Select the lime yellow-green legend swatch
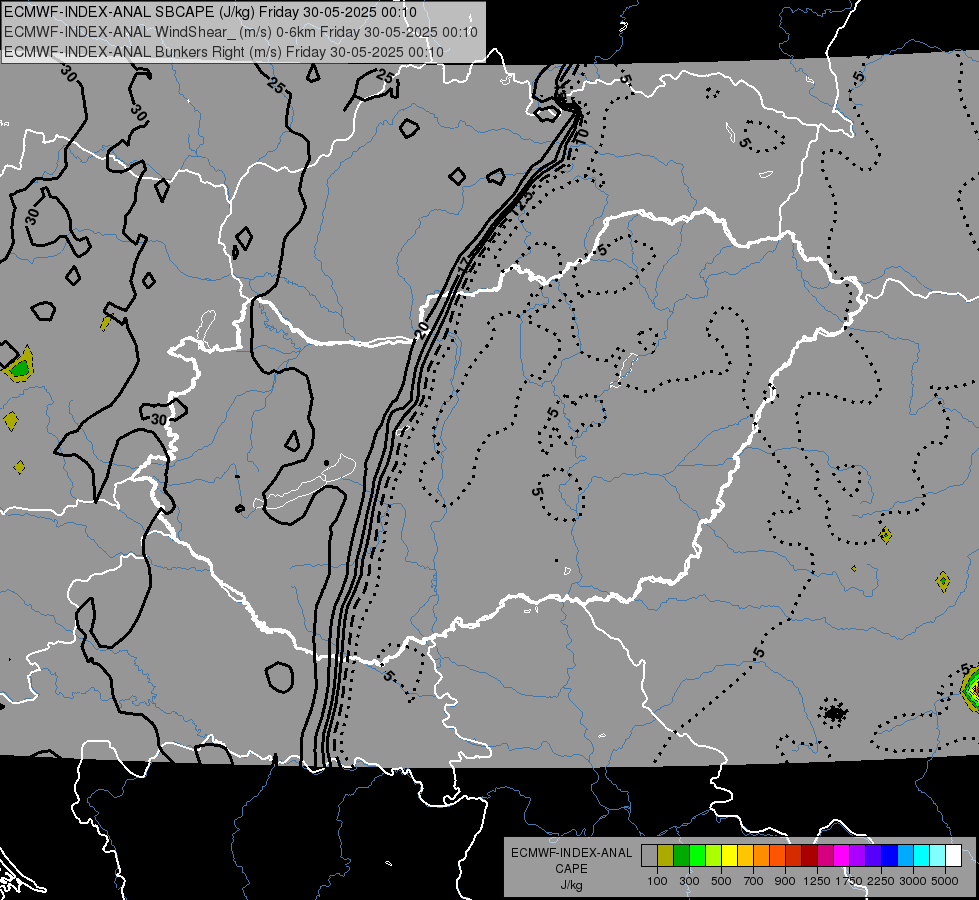979x900 pixels. click(x=713, y=855)
